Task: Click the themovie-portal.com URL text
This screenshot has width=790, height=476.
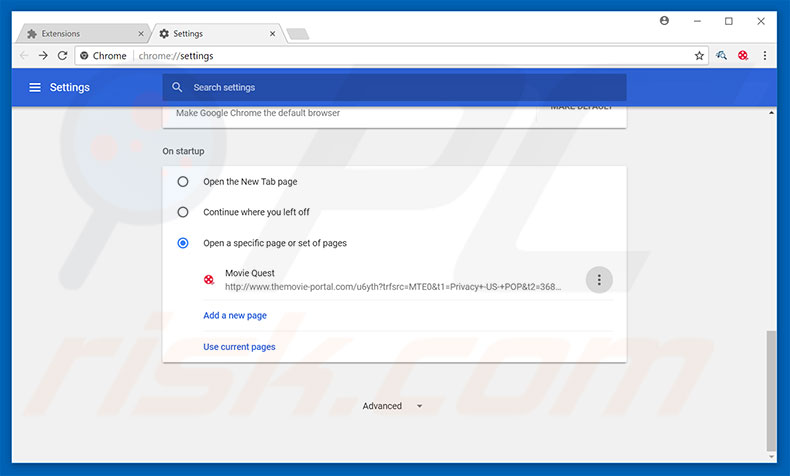Action: [393, 287]
